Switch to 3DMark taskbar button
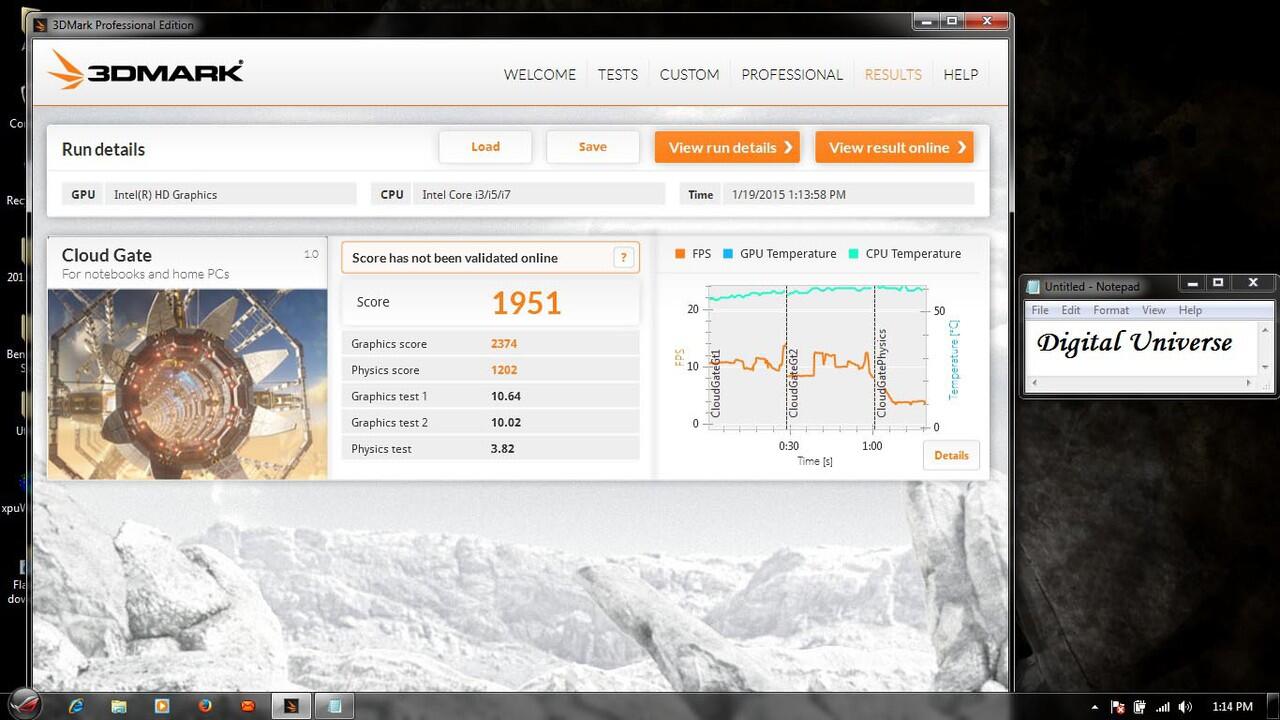The height and width of the screenshot is (720, 1280). (x=292, y=706)
